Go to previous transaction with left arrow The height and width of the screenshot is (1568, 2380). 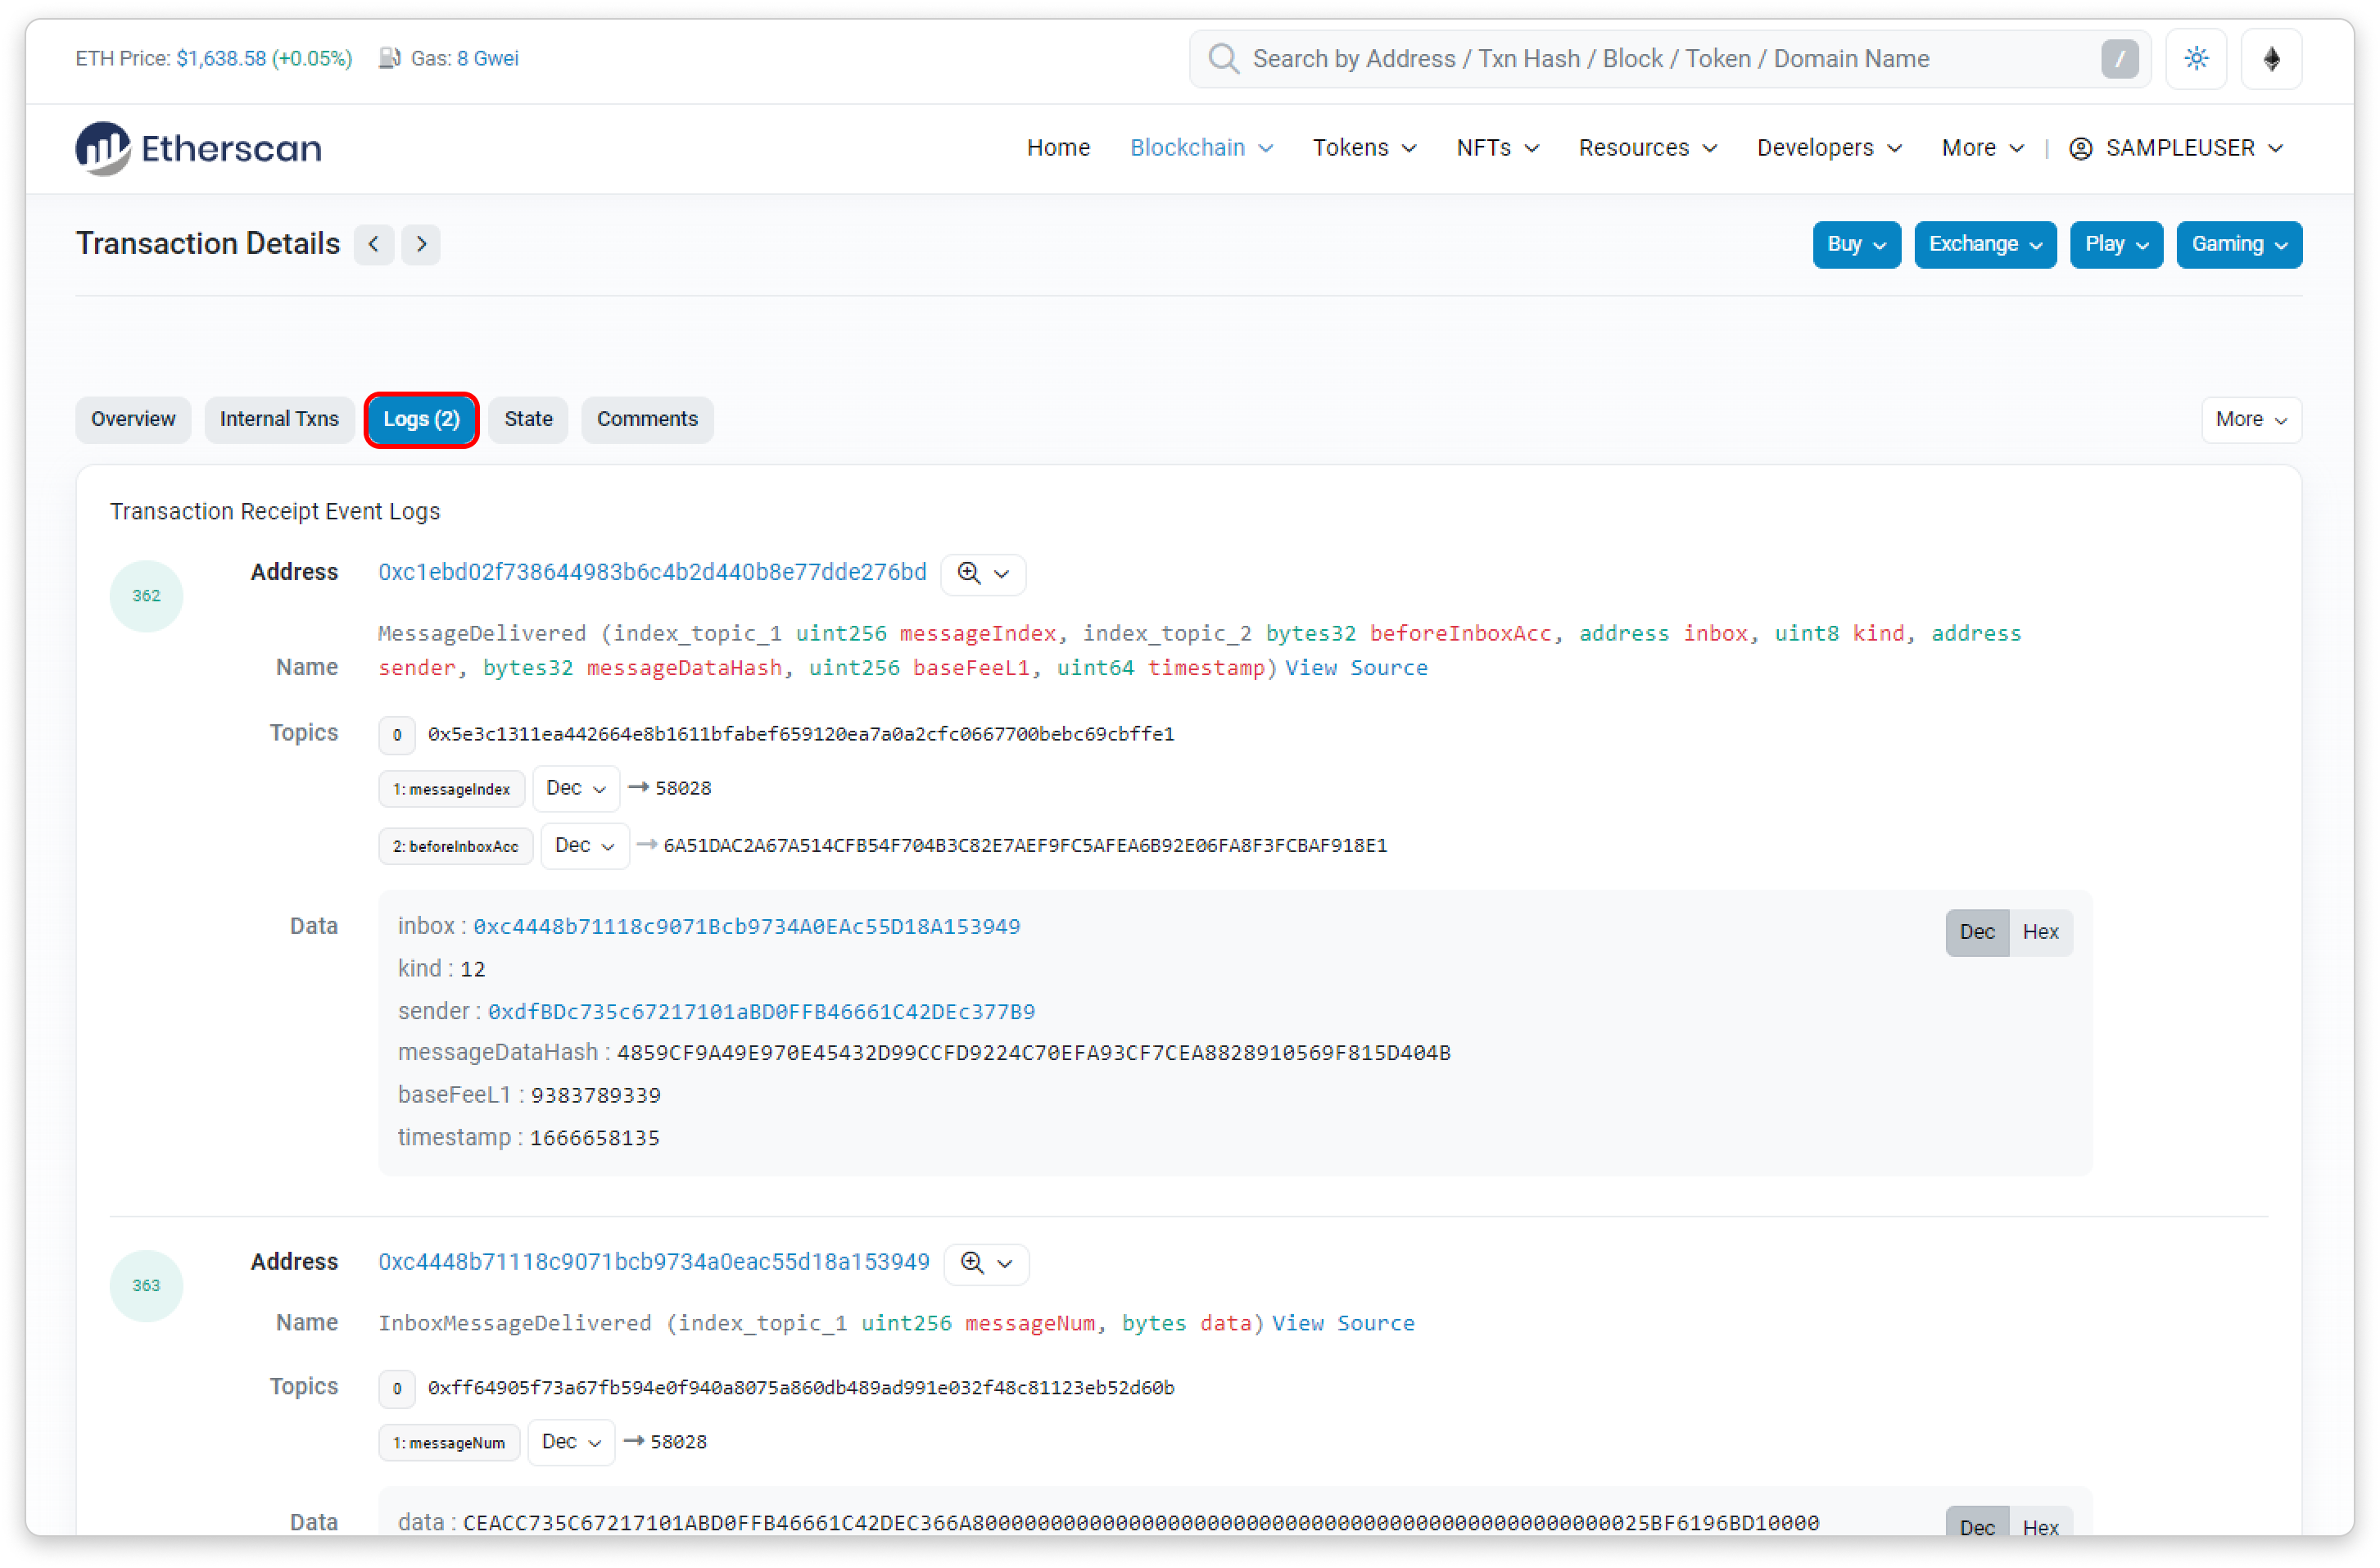(373, 244)
